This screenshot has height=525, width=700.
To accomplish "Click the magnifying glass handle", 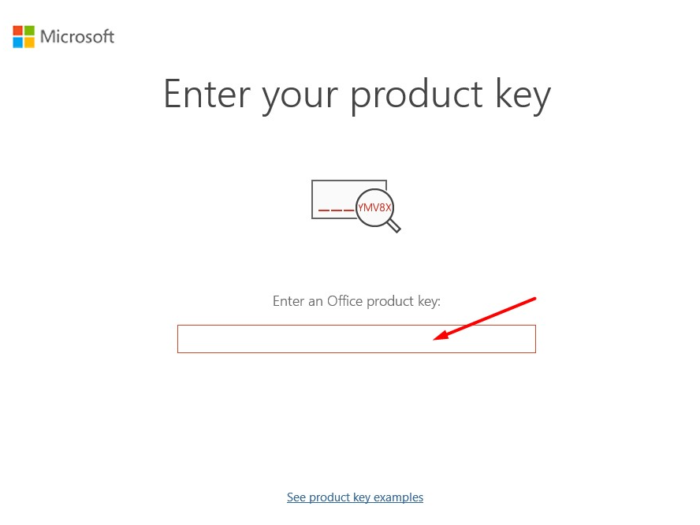I will tap(394, 227).
